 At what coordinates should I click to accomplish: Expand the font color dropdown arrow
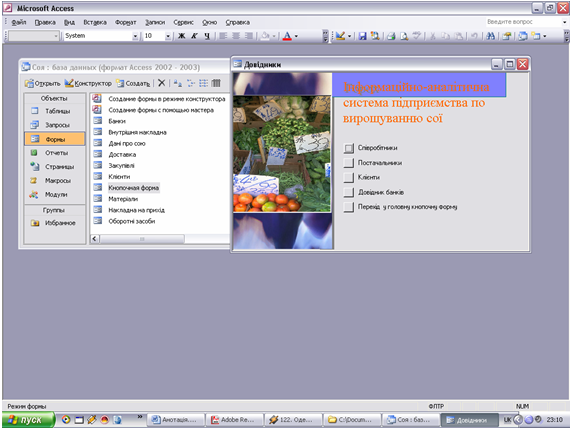pos(296,36)
